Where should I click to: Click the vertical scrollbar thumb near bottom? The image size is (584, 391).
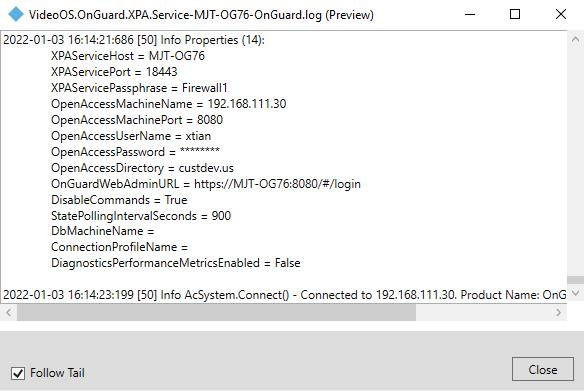click(x=575, y=280)
